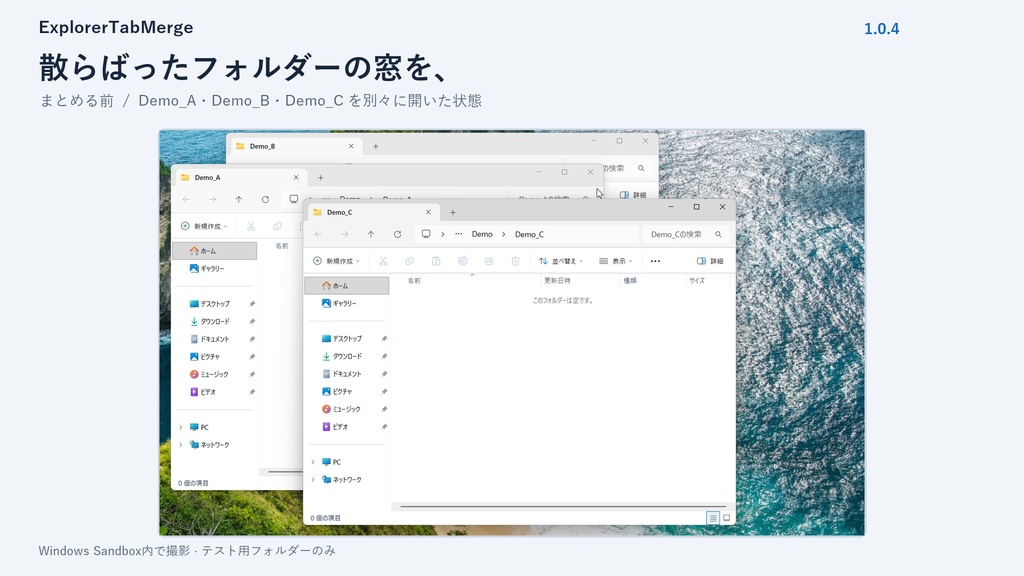Refresh the Demo_C window
Viewport: 1024px width, 576px height.
pos(397,234)
